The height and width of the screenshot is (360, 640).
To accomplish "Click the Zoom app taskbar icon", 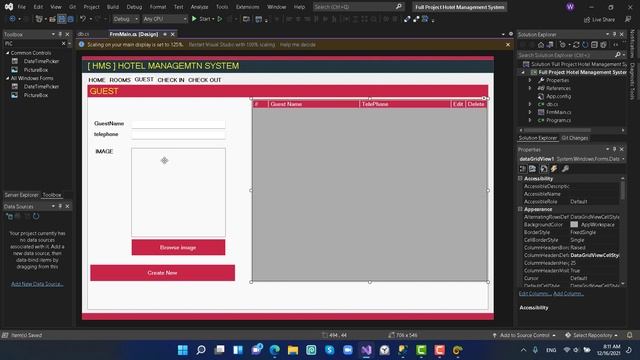I will pyautogui.click(x=348, y=350).
